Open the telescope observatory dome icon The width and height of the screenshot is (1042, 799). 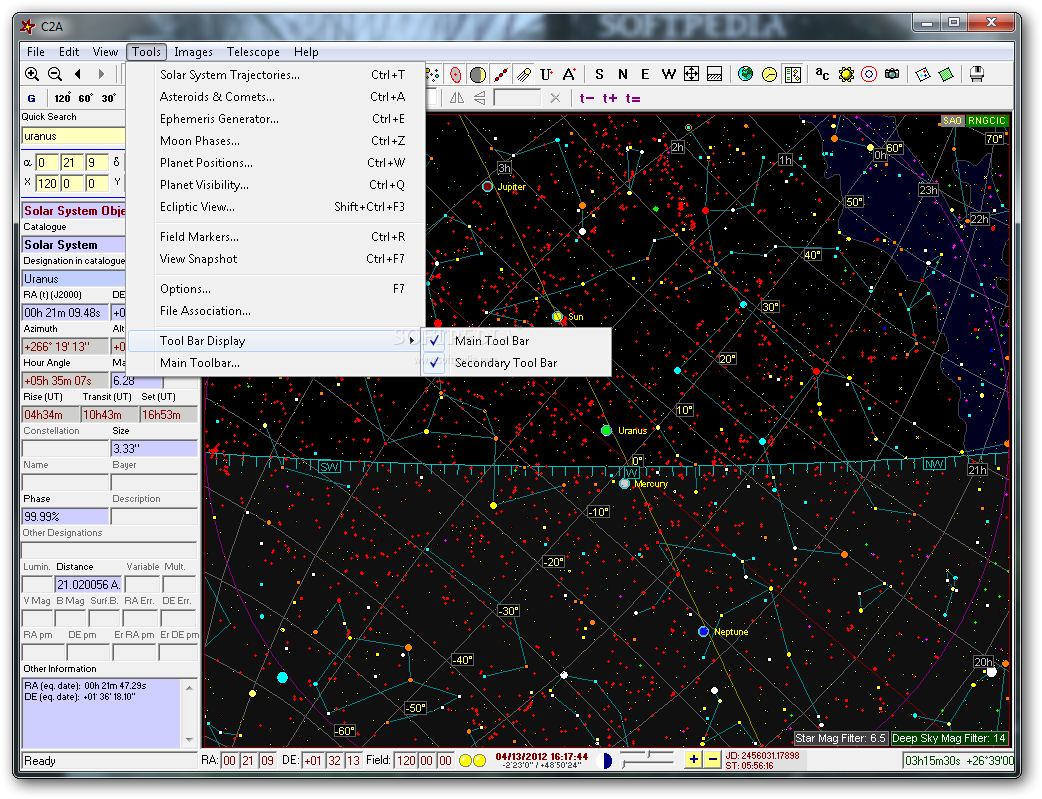(976, 74)
